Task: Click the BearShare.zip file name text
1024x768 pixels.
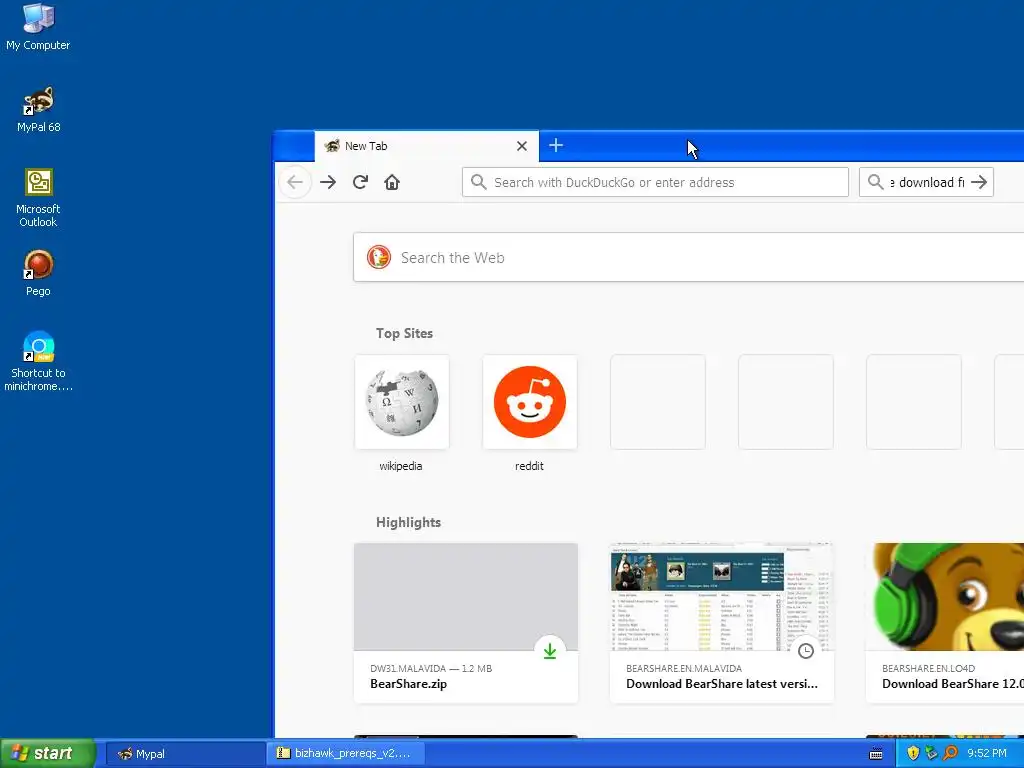Action: [x=408, y=684]
